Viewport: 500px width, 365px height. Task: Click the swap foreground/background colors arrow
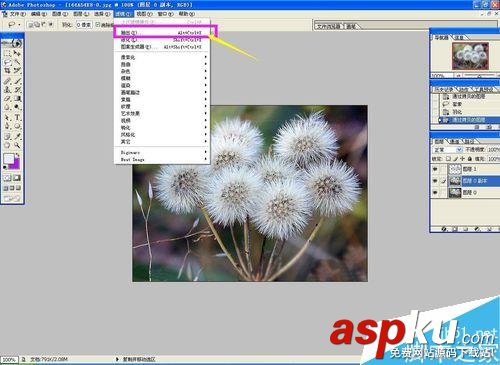(18, 155)
